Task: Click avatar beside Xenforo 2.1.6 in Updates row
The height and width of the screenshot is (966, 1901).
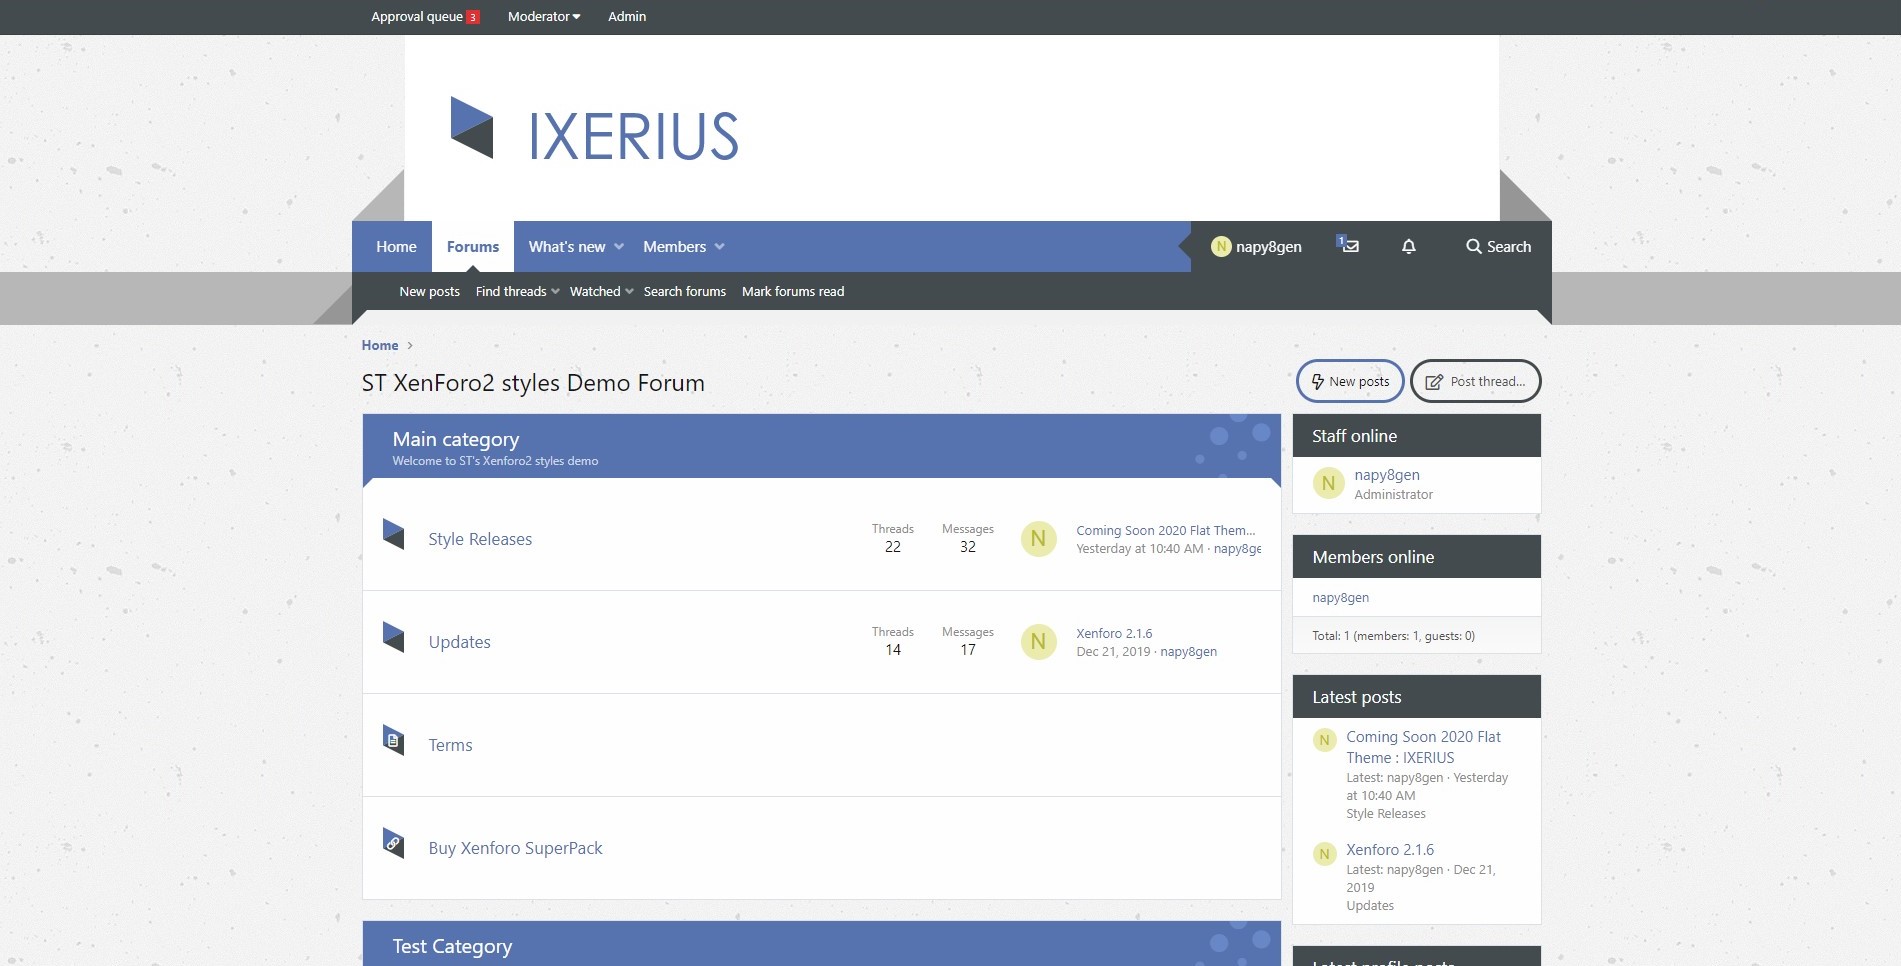Action: click(x=1038, y=642)
